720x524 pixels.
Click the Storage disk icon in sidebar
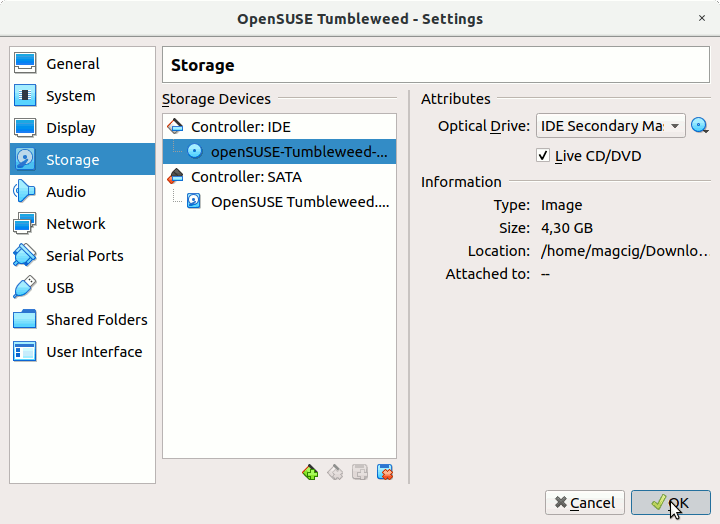24,159
